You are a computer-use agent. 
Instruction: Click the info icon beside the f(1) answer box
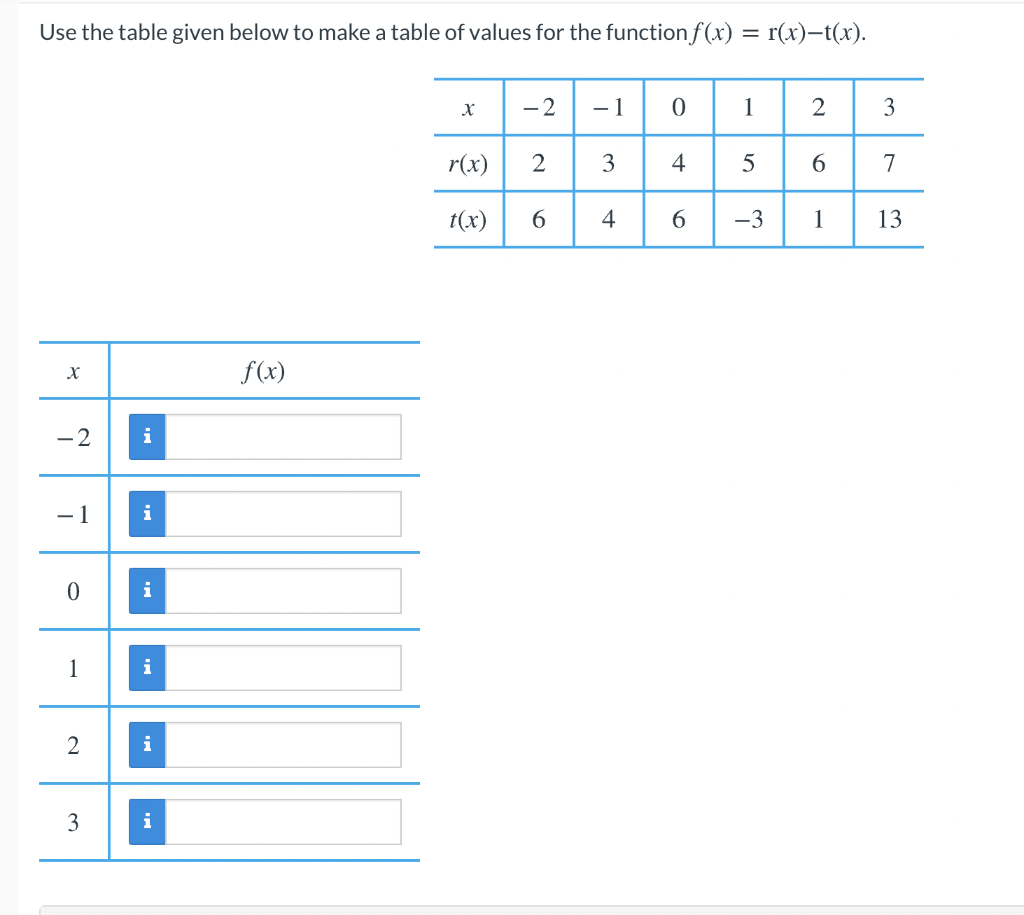tap(147, 667)
